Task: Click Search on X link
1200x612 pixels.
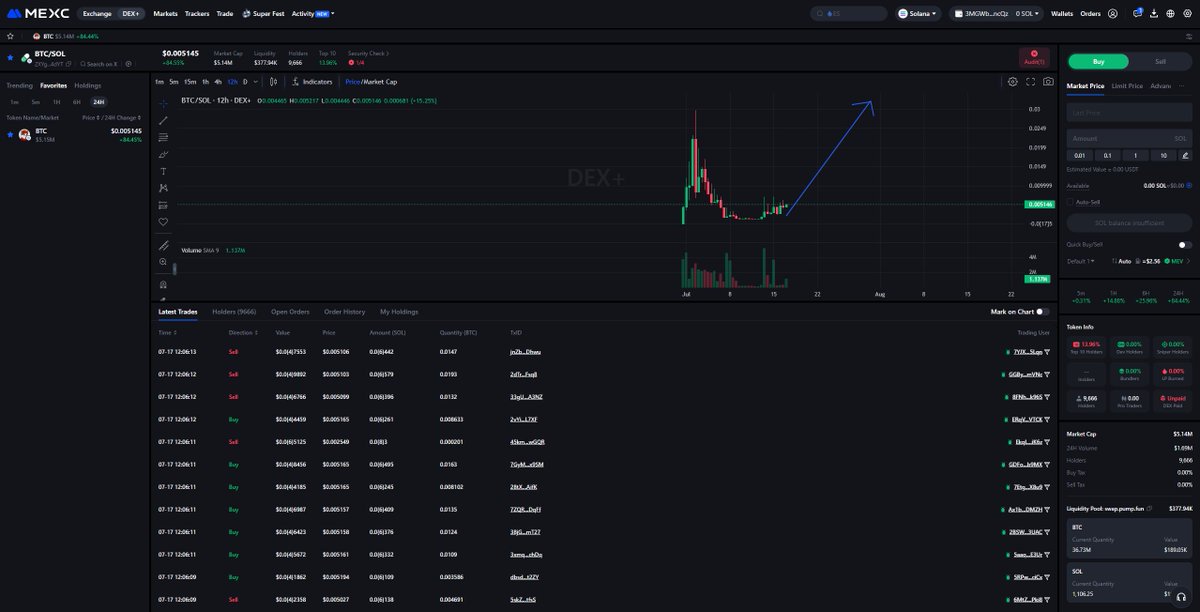Action: (x=99, y=64)
